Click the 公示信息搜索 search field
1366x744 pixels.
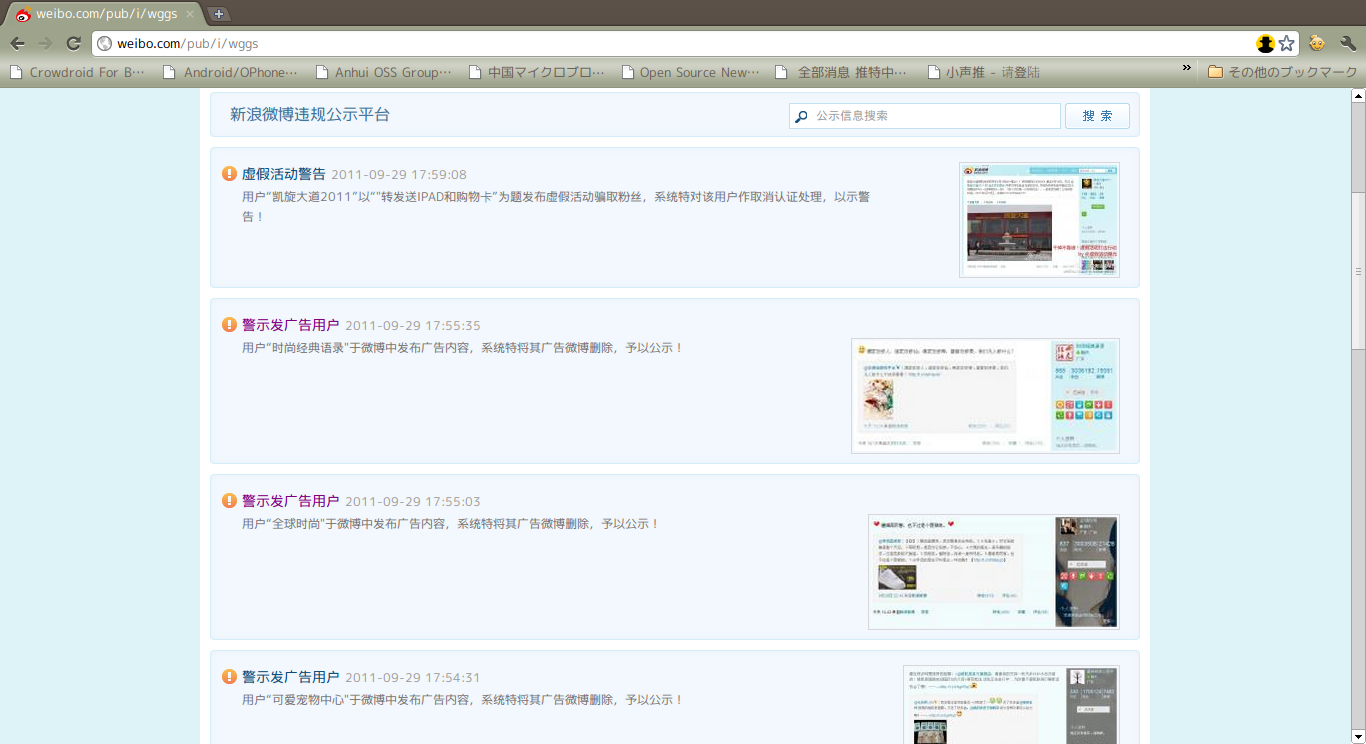tap(924, 116)
